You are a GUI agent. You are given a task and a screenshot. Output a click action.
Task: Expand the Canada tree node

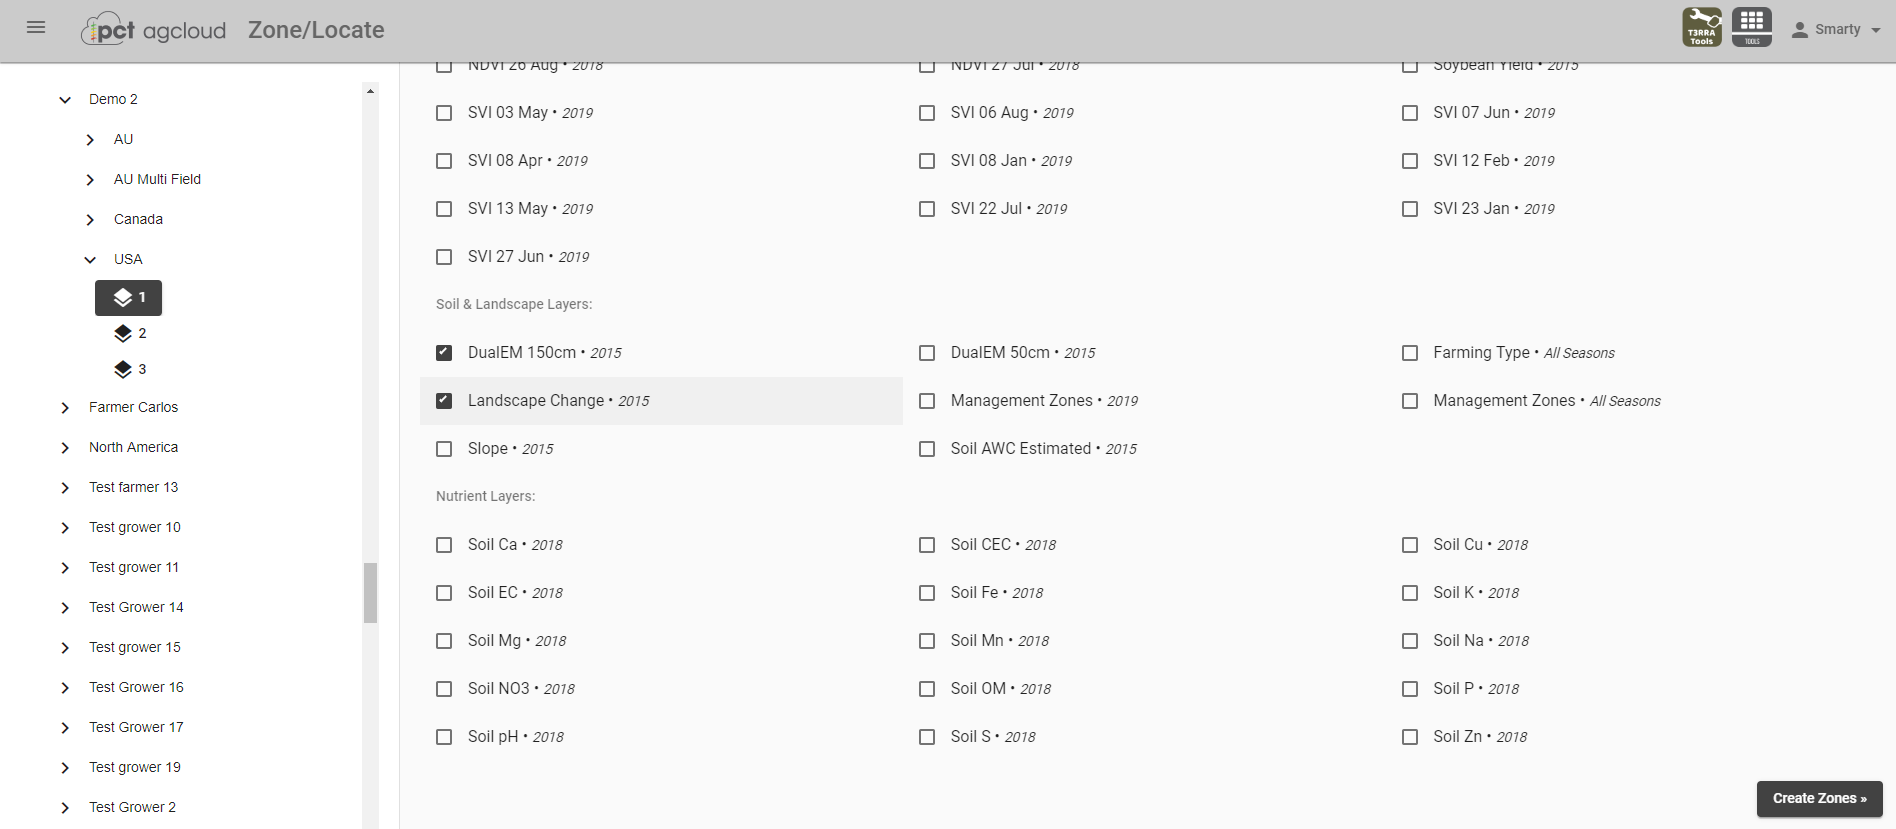click(x=90, y=219)
